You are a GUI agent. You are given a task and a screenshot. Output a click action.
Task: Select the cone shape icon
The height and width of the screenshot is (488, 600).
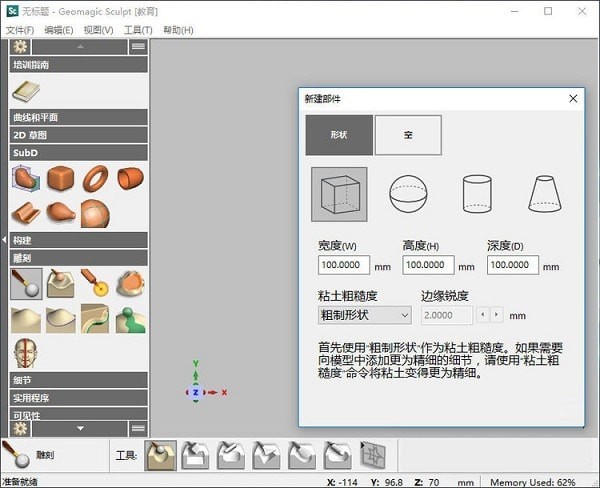pyautogui.click(x=544, y=194)
